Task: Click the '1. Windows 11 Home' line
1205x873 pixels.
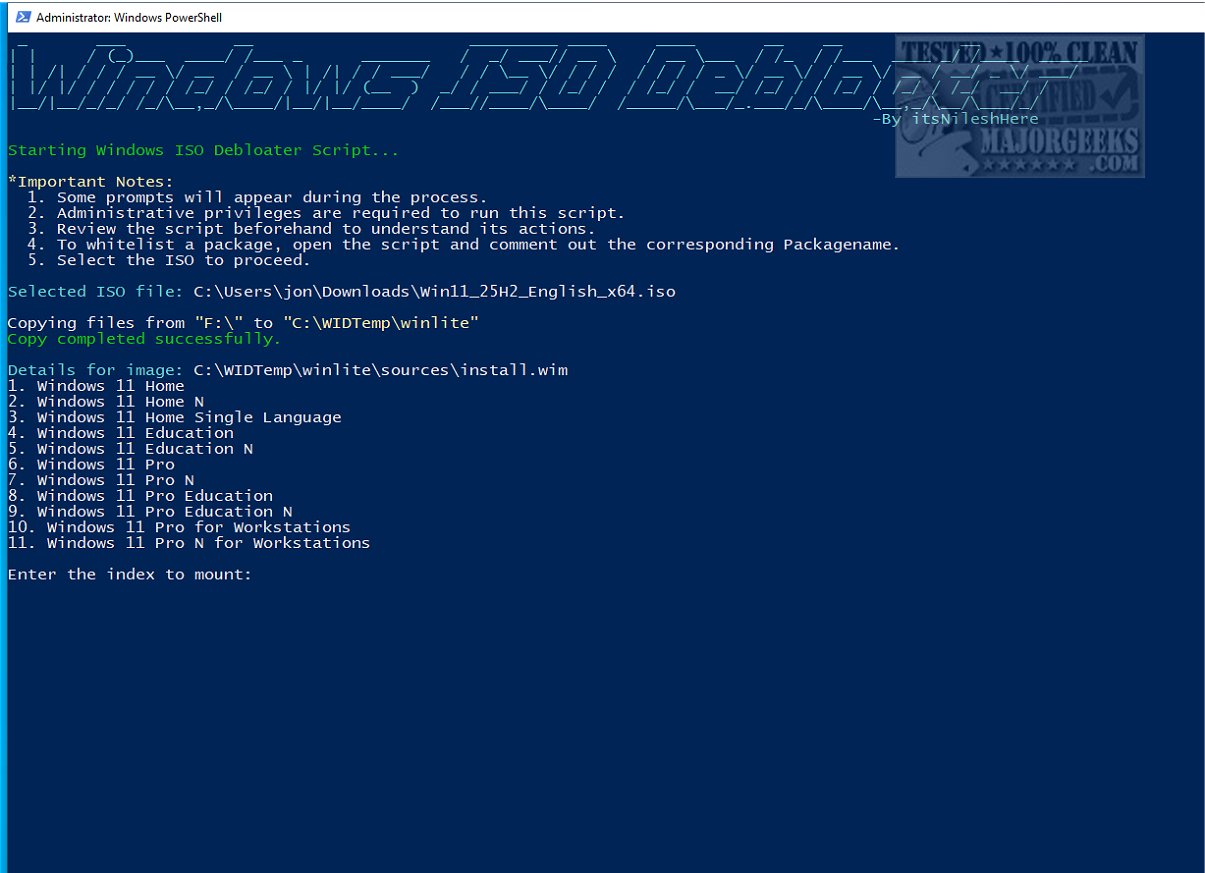Action: tap(96, 386)
